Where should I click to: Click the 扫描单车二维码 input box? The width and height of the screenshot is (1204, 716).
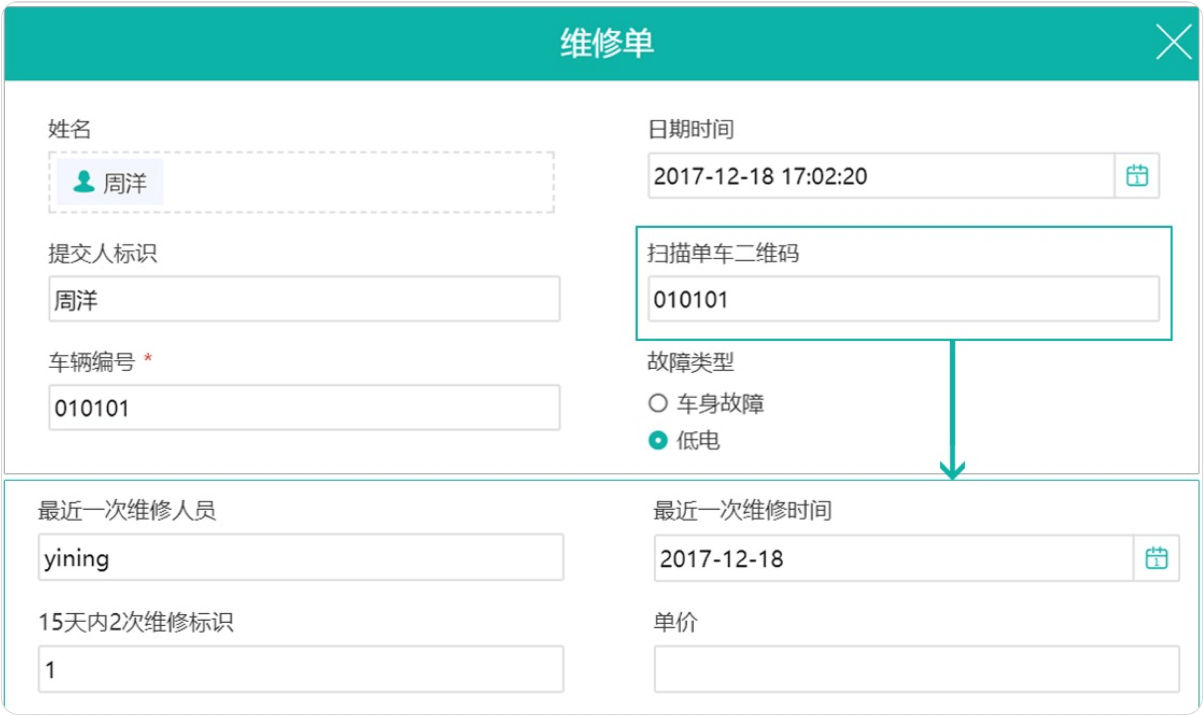coord(903,299)
